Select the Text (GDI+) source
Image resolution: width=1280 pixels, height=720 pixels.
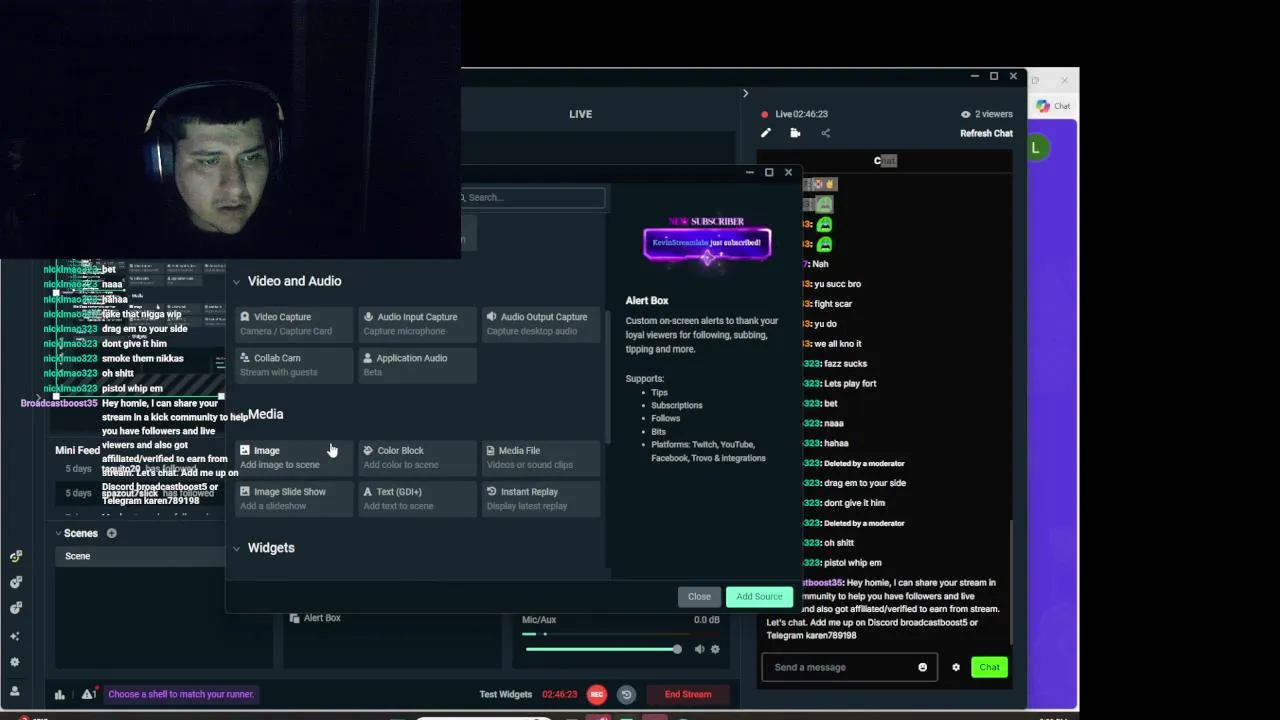[x=417, y=499]
